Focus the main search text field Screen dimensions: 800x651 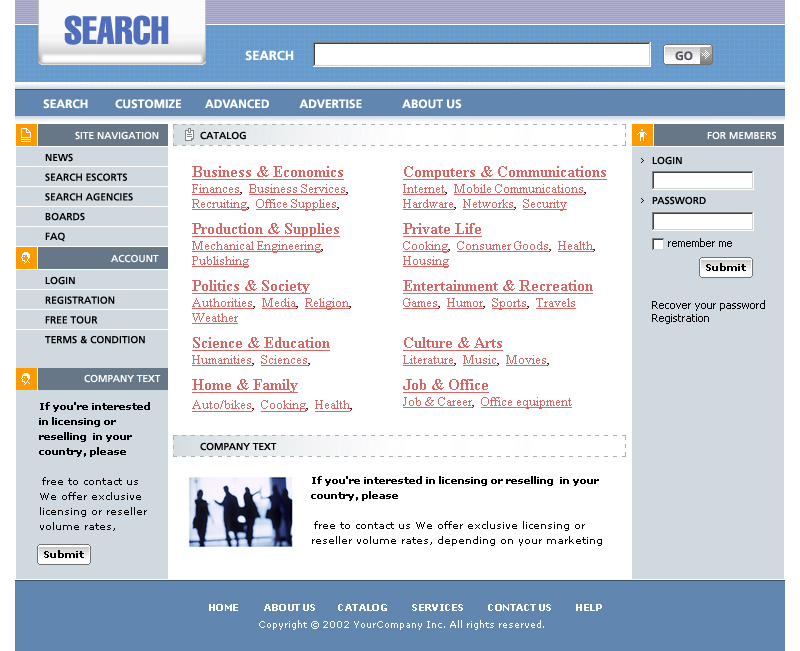(x=482, y=55)
